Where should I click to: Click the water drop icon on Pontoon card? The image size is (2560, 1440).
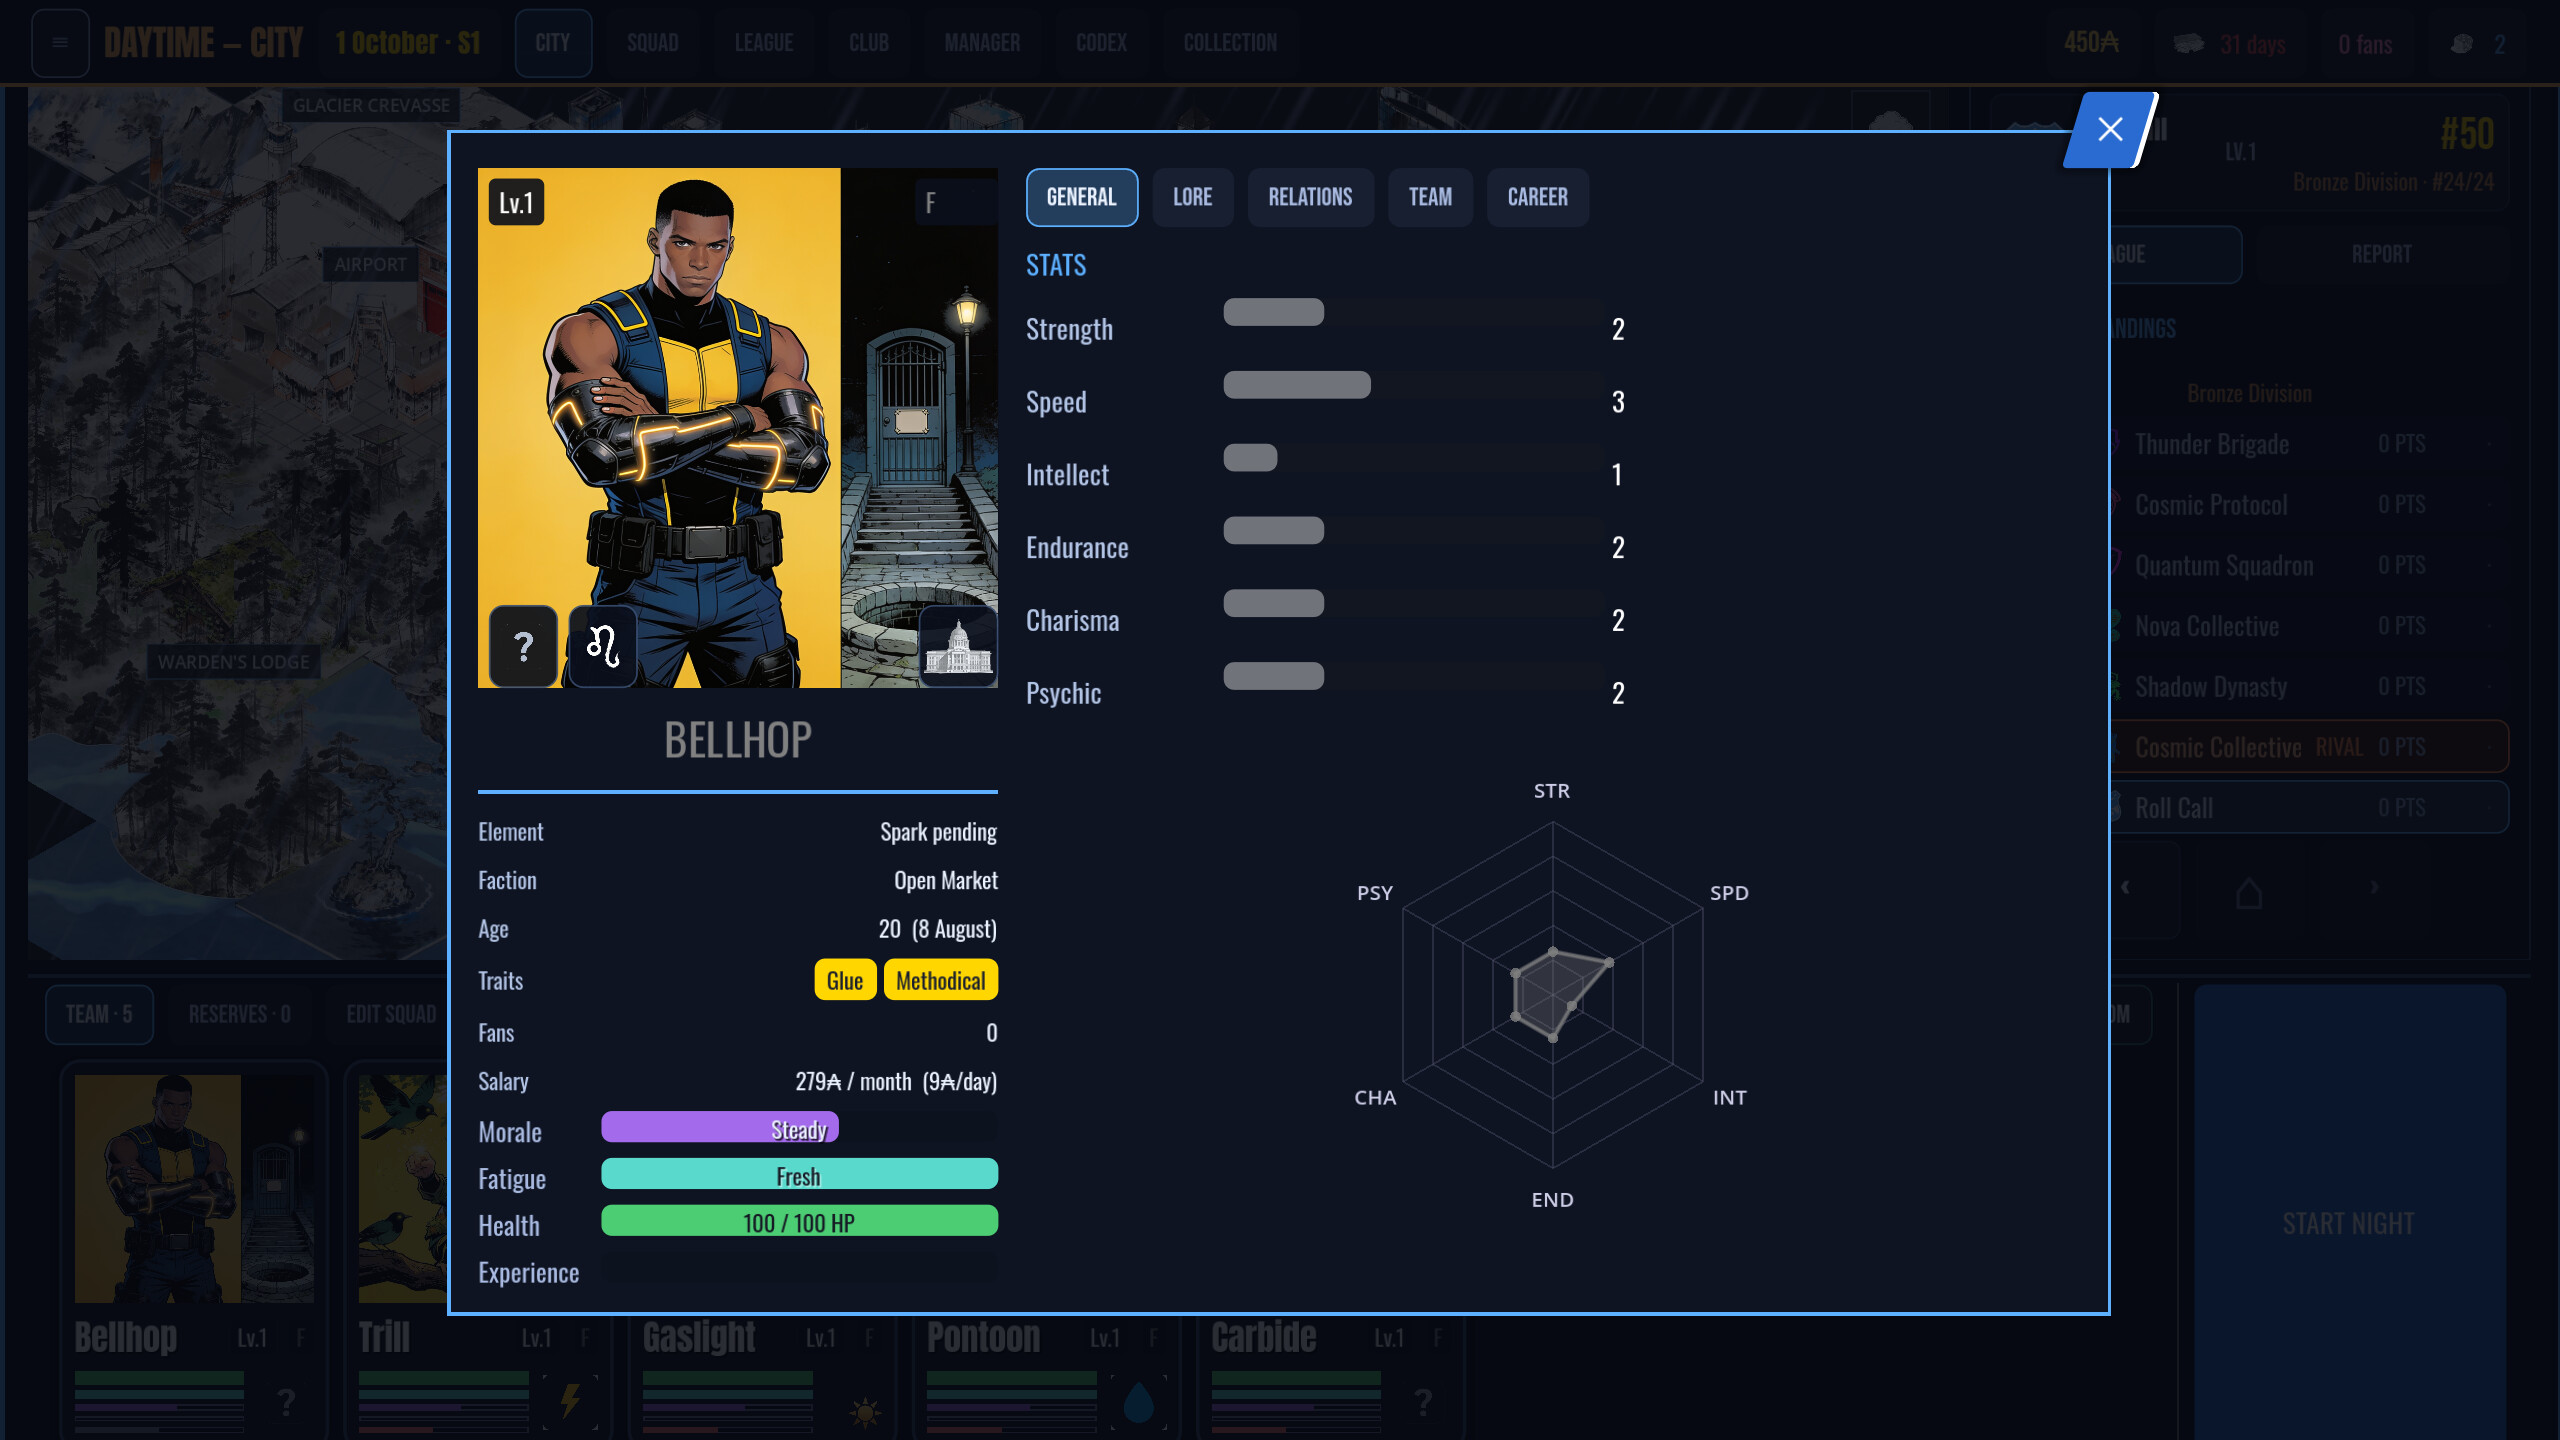click(x=1138, y=1401)
